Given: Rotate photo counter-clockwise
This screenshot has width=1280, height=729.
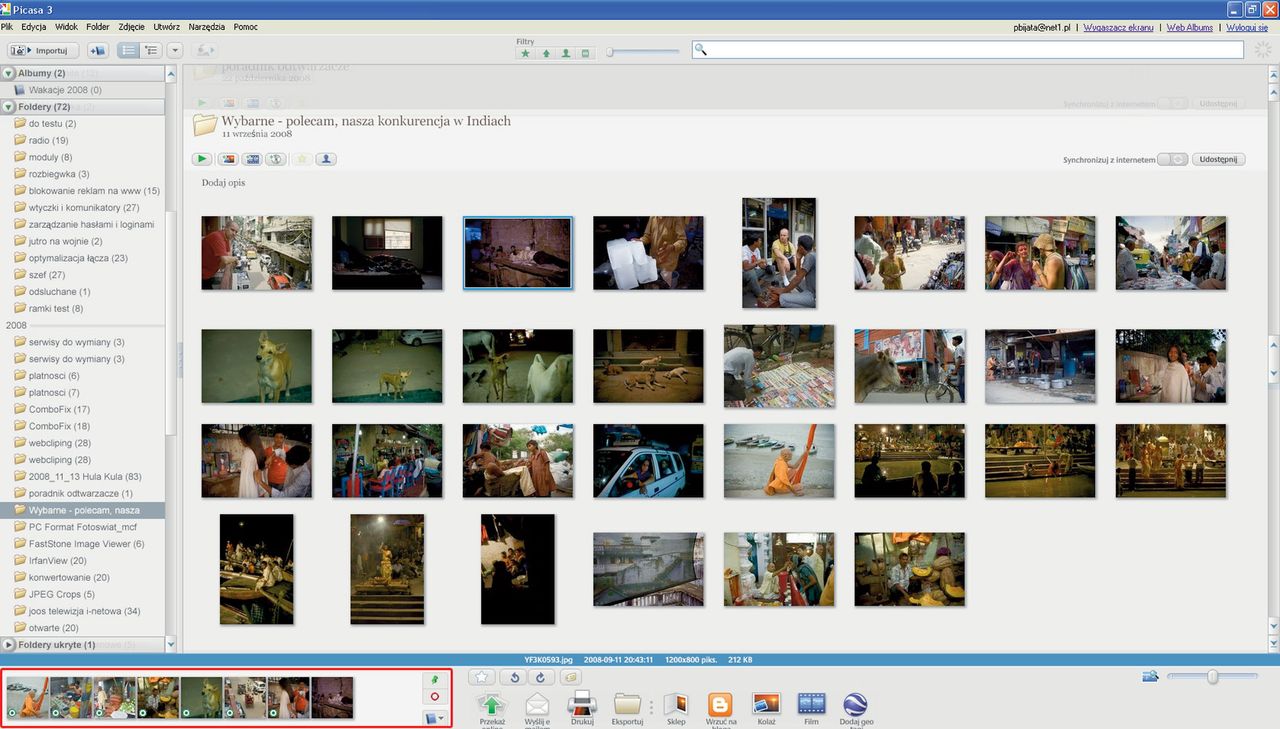Looking at the screenshot, I should click(x=513, y=678).
